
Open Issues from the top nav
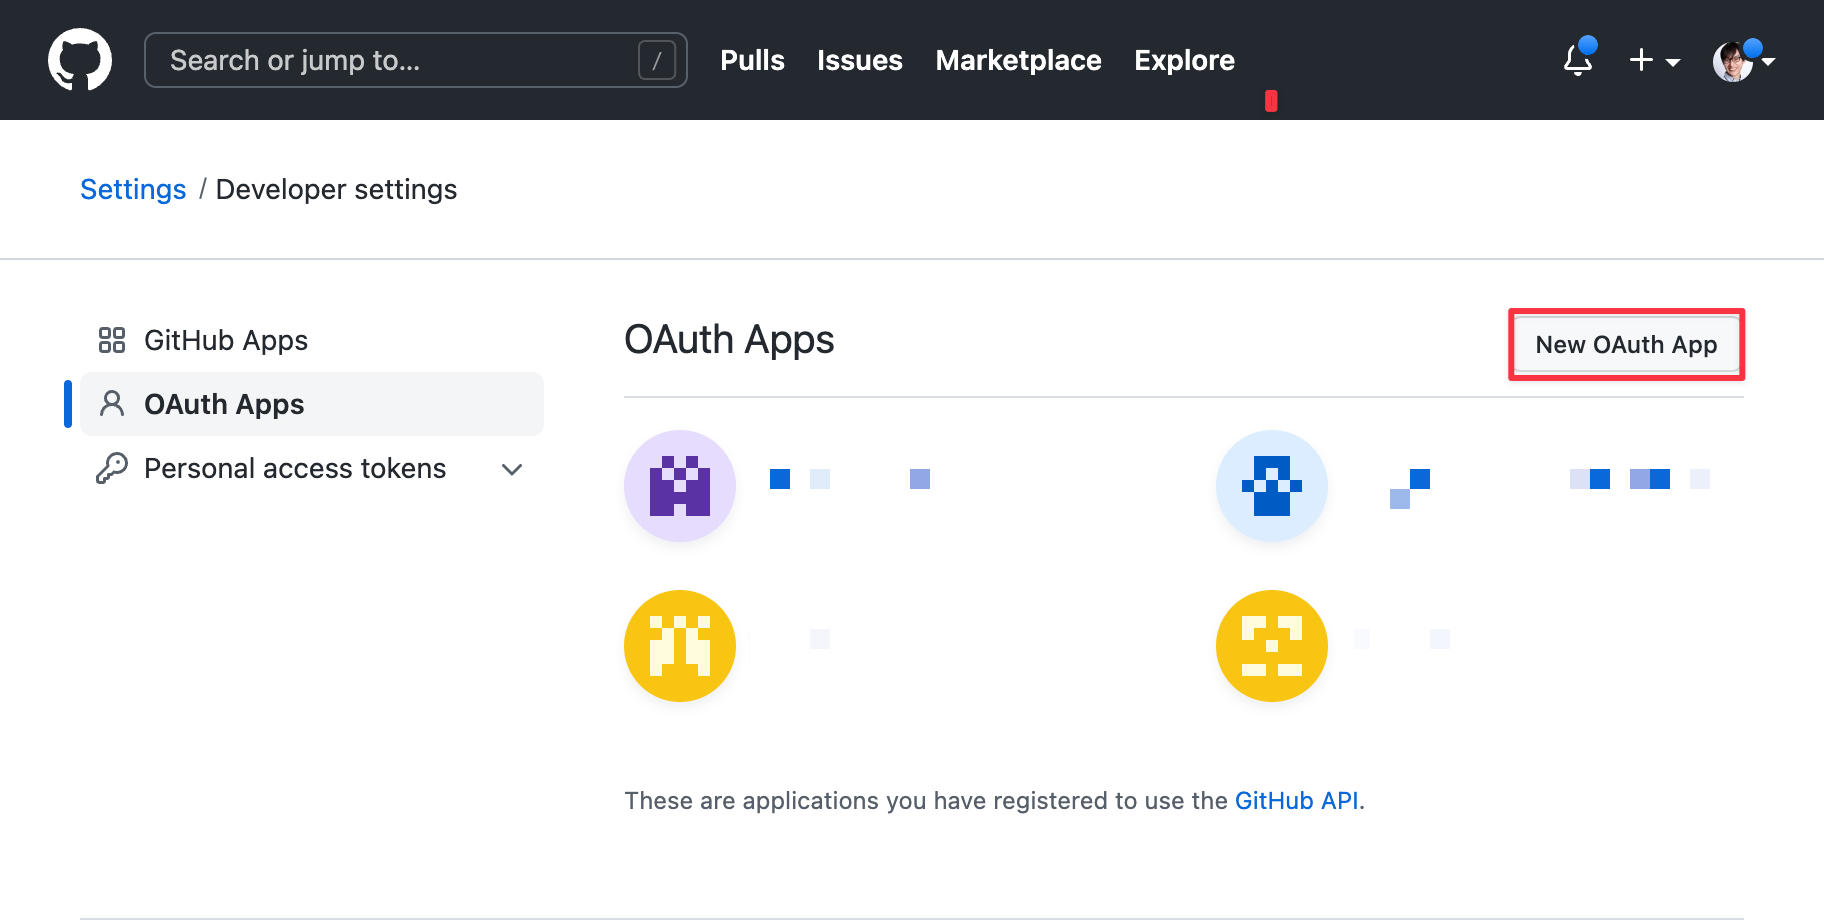pos(860,60)
